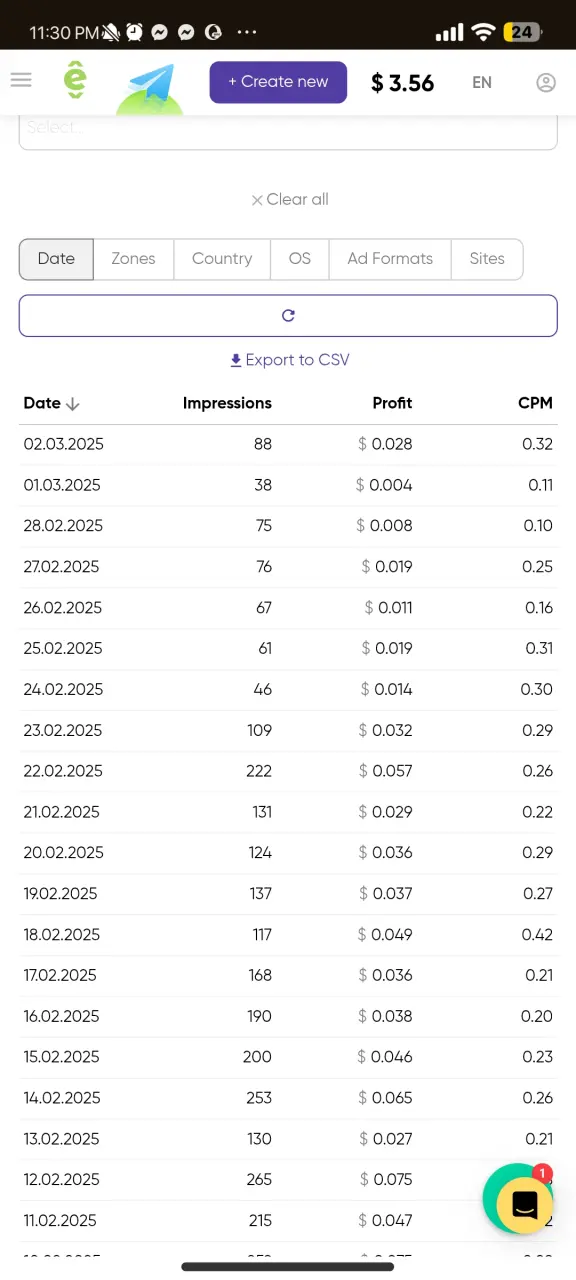Open the user profile account icon

pyautogui.click(x=546, y=82)
